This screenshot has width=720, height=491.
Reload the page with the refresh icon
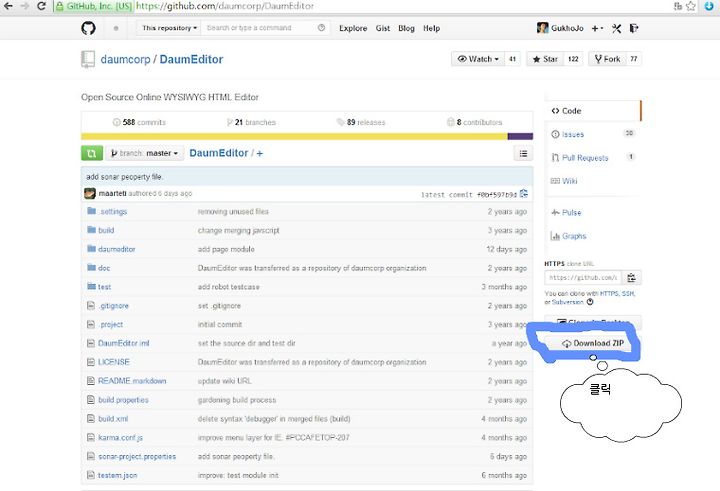point(41,6)
